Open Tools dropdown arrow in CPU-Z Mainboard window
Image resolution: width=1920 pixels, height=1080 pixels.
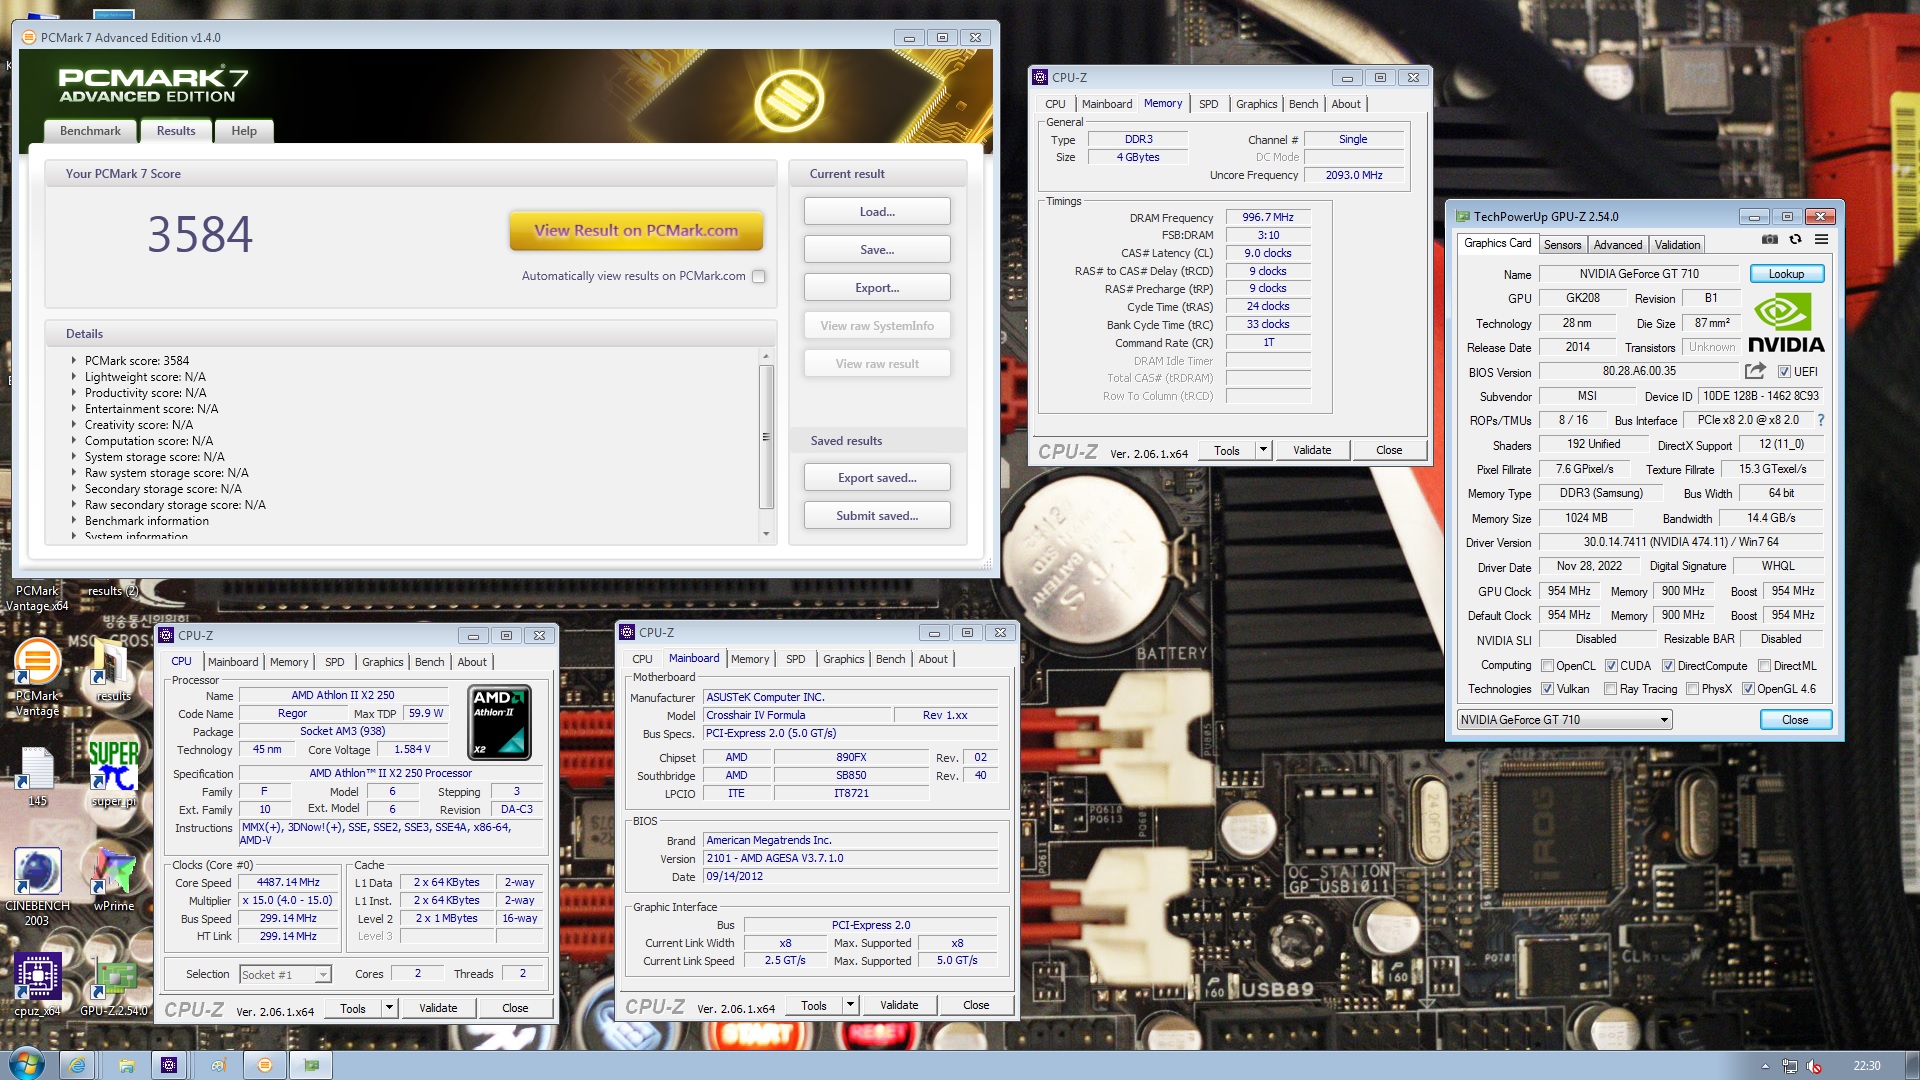point(850,1005)
